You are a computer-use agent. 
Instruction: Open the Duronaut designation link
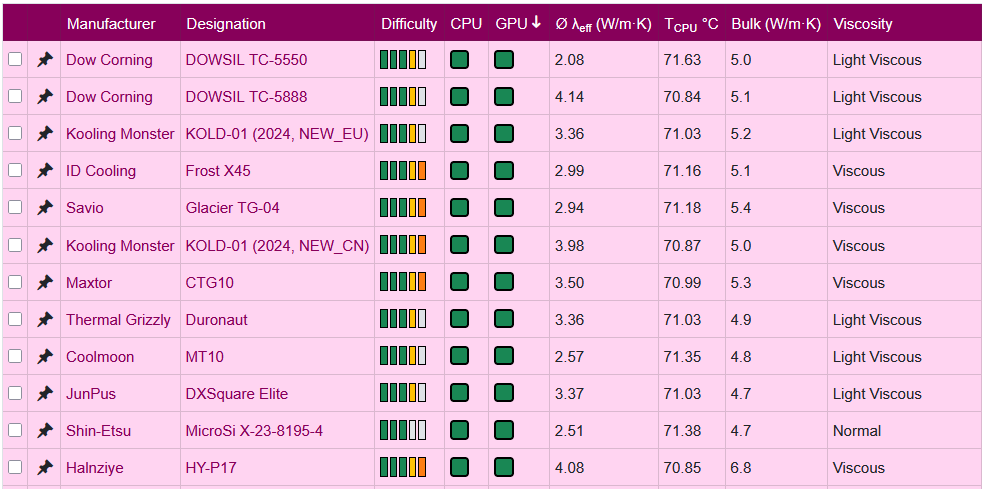[x=216, y=320]
